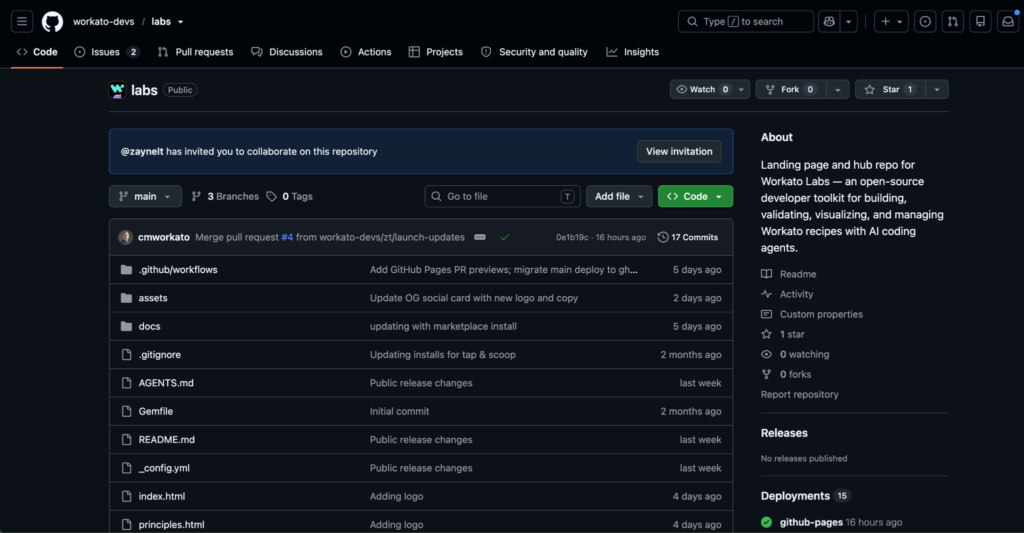Open the .github/workflows folder
Screen dimensions: 1024x533
[178, 270]
